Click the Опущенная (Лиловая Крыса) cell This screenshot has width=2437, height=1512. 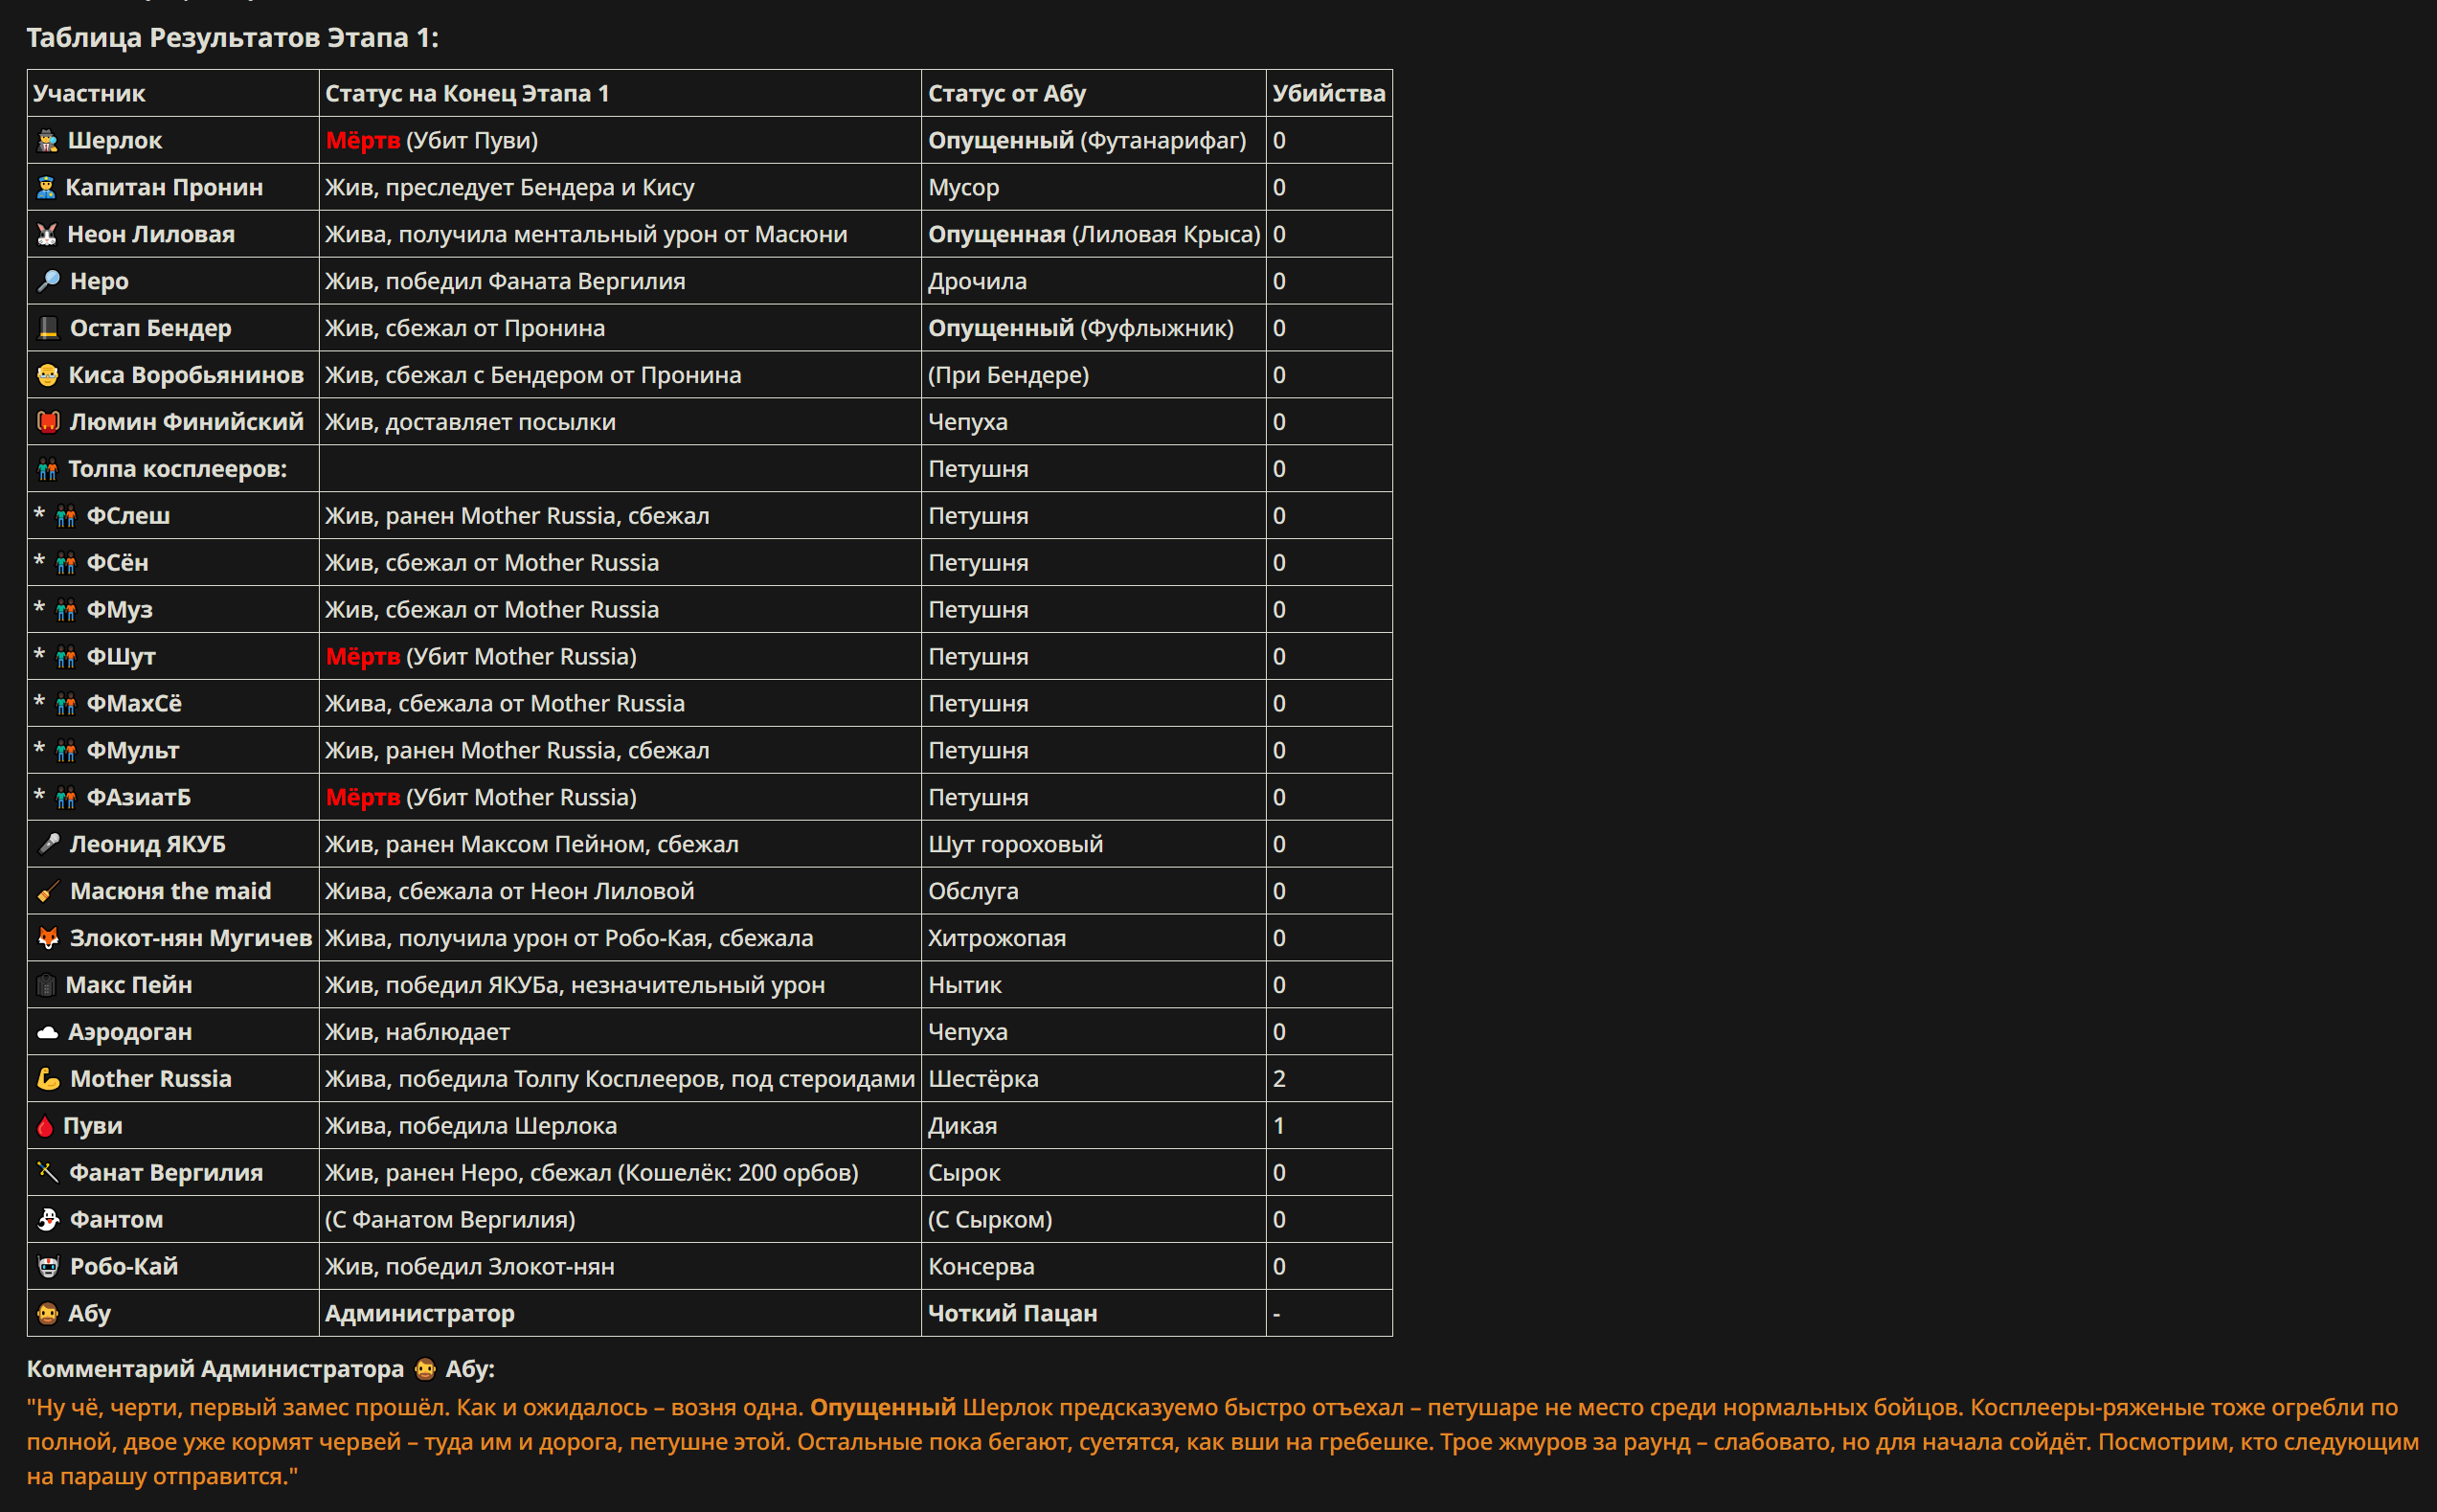click(1093, 235)
